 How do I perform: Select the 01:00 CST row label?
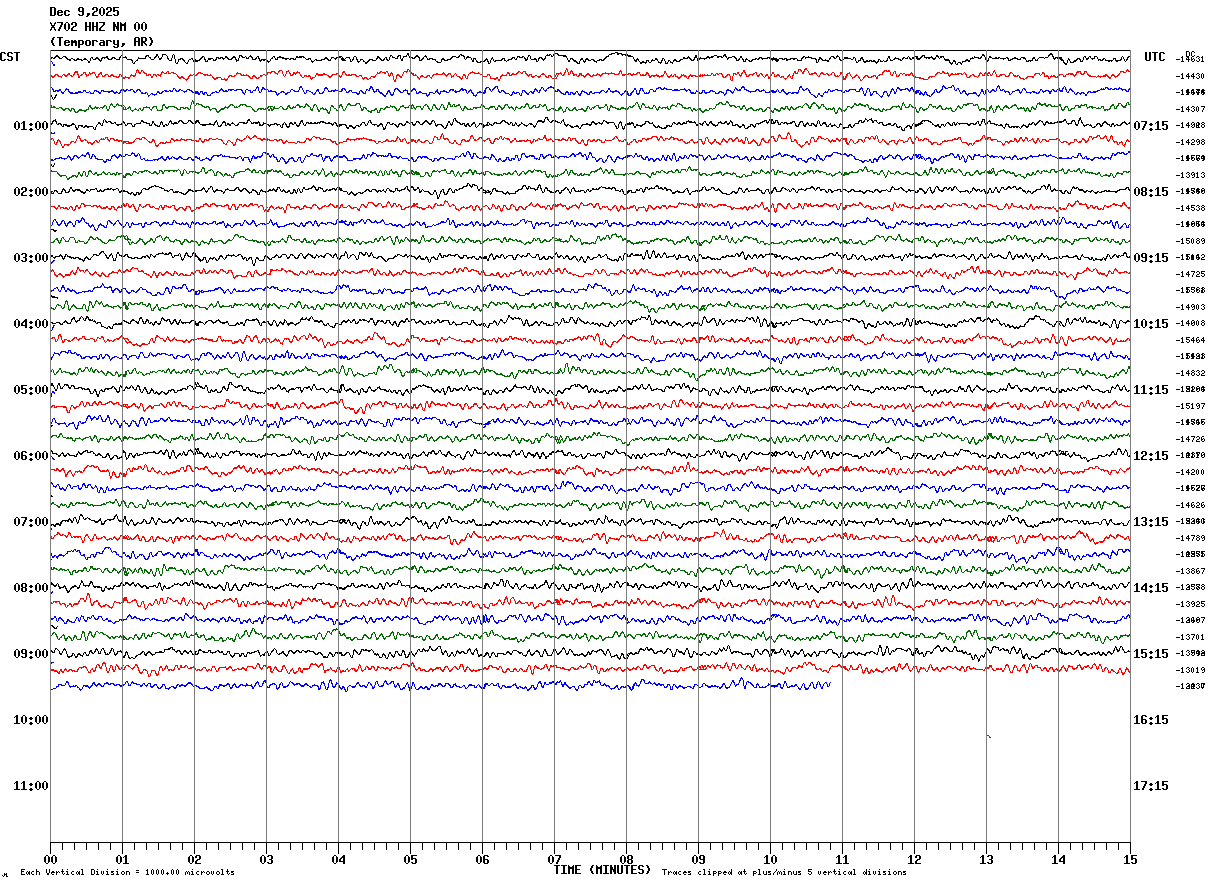31,126
